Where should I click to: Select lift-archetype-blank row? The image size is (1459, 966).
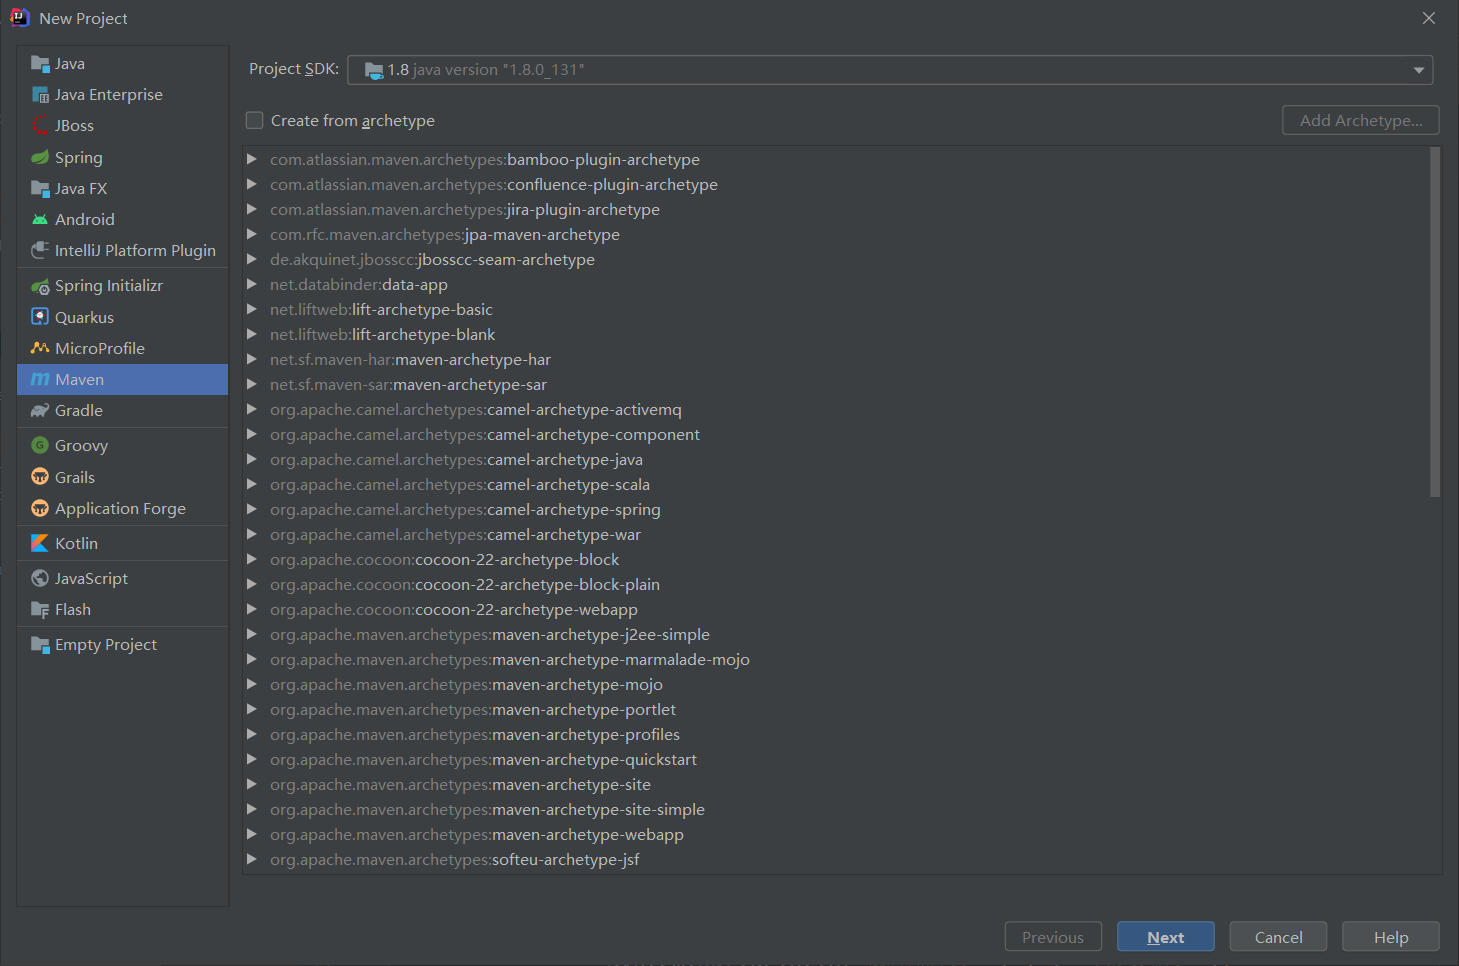point(836,334)
